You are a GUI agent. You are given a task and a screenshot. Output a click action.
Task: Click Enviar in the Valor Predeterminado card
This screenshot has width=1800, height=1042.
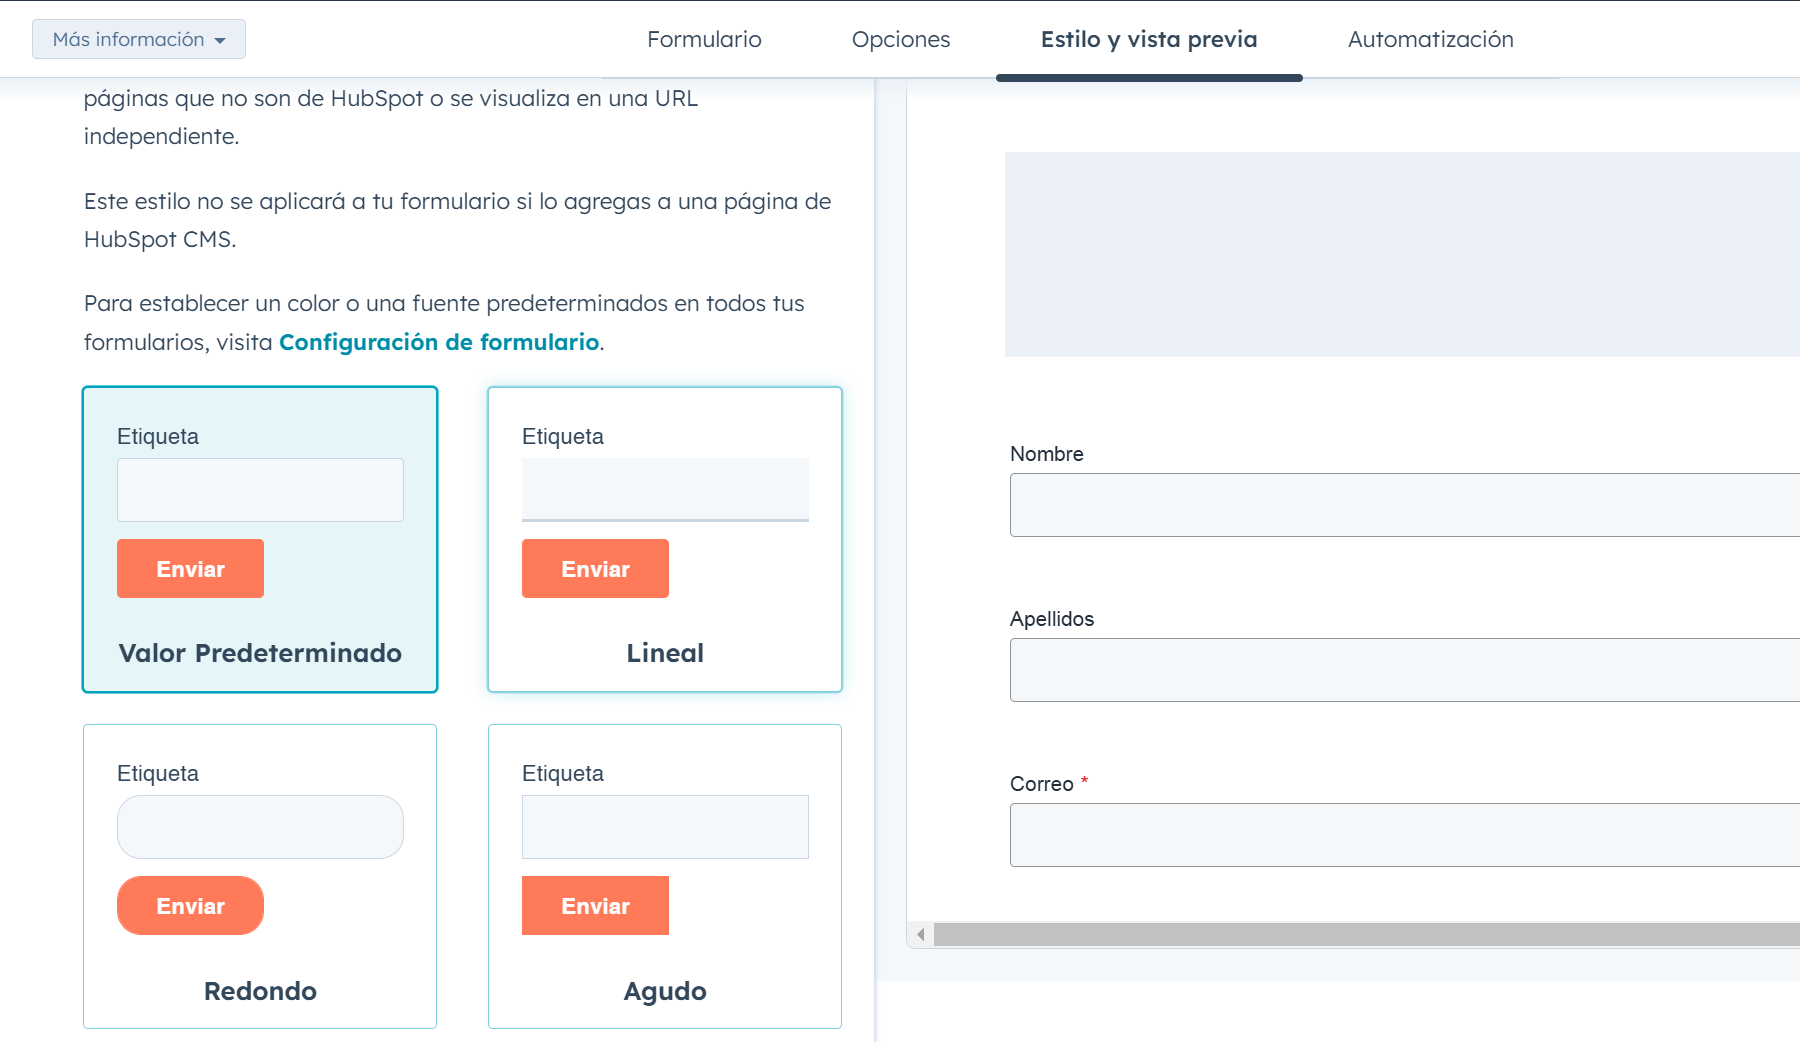pyautogui.click(x=190, y=569)
